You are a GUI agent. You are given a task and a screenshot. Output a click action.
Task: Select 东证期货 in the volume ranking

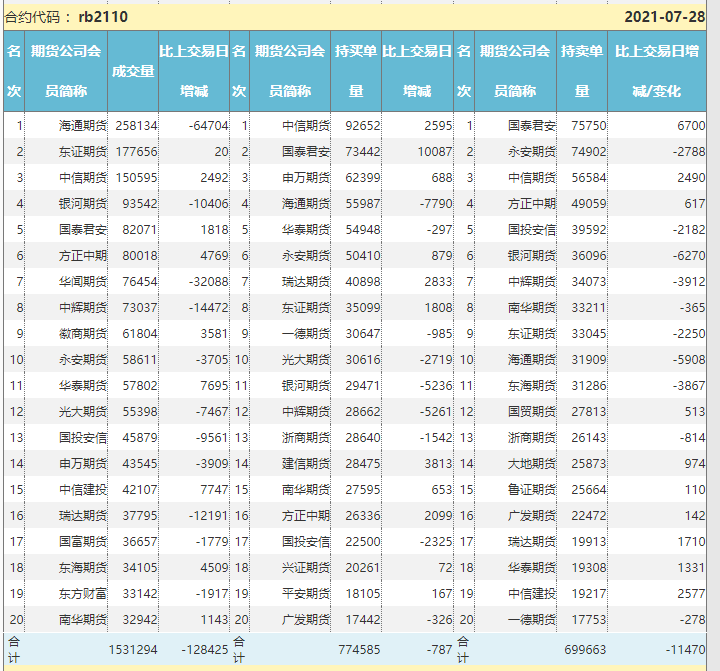click(x=83, y=152)
